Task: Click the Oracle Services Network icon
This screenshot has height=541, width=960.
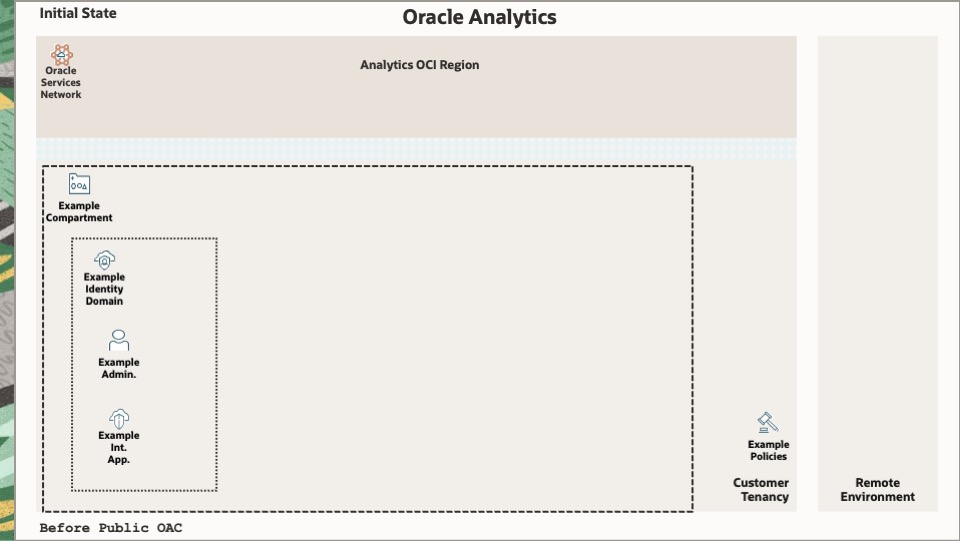Action: 62,54
